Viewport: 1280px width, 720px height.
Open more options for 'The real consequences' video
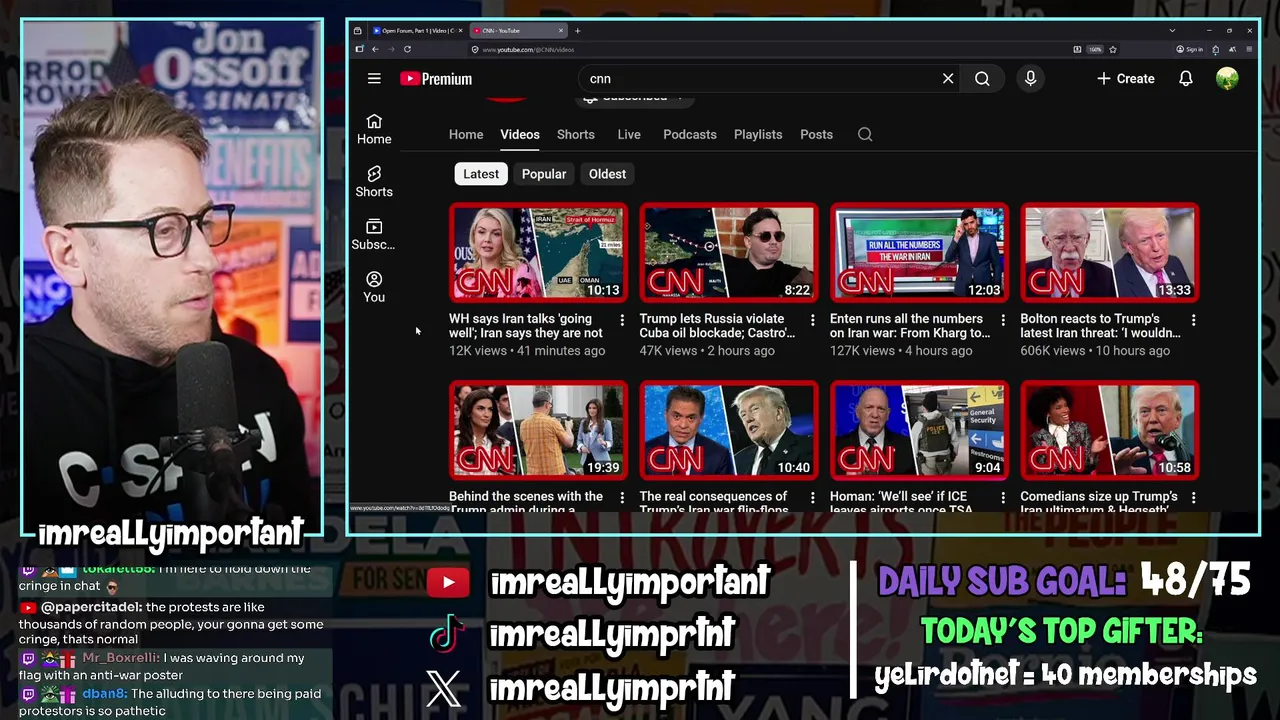pyautogui.click(x=813, y=497)
